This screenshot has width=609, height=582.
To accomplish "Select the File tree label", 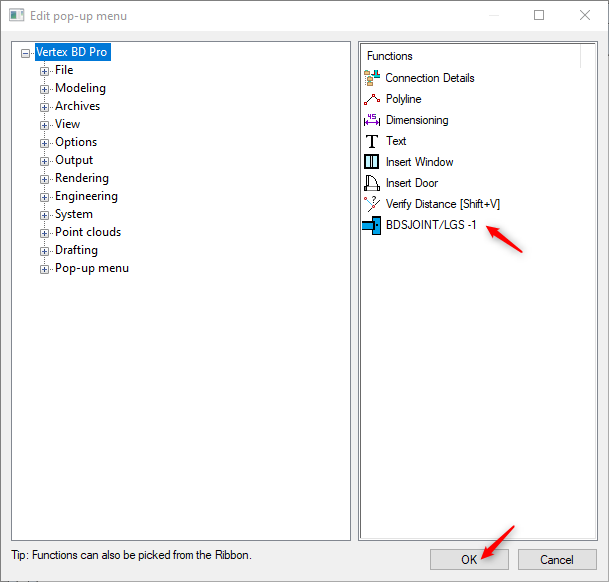I will pyautogui.click(x=64, y=70).
